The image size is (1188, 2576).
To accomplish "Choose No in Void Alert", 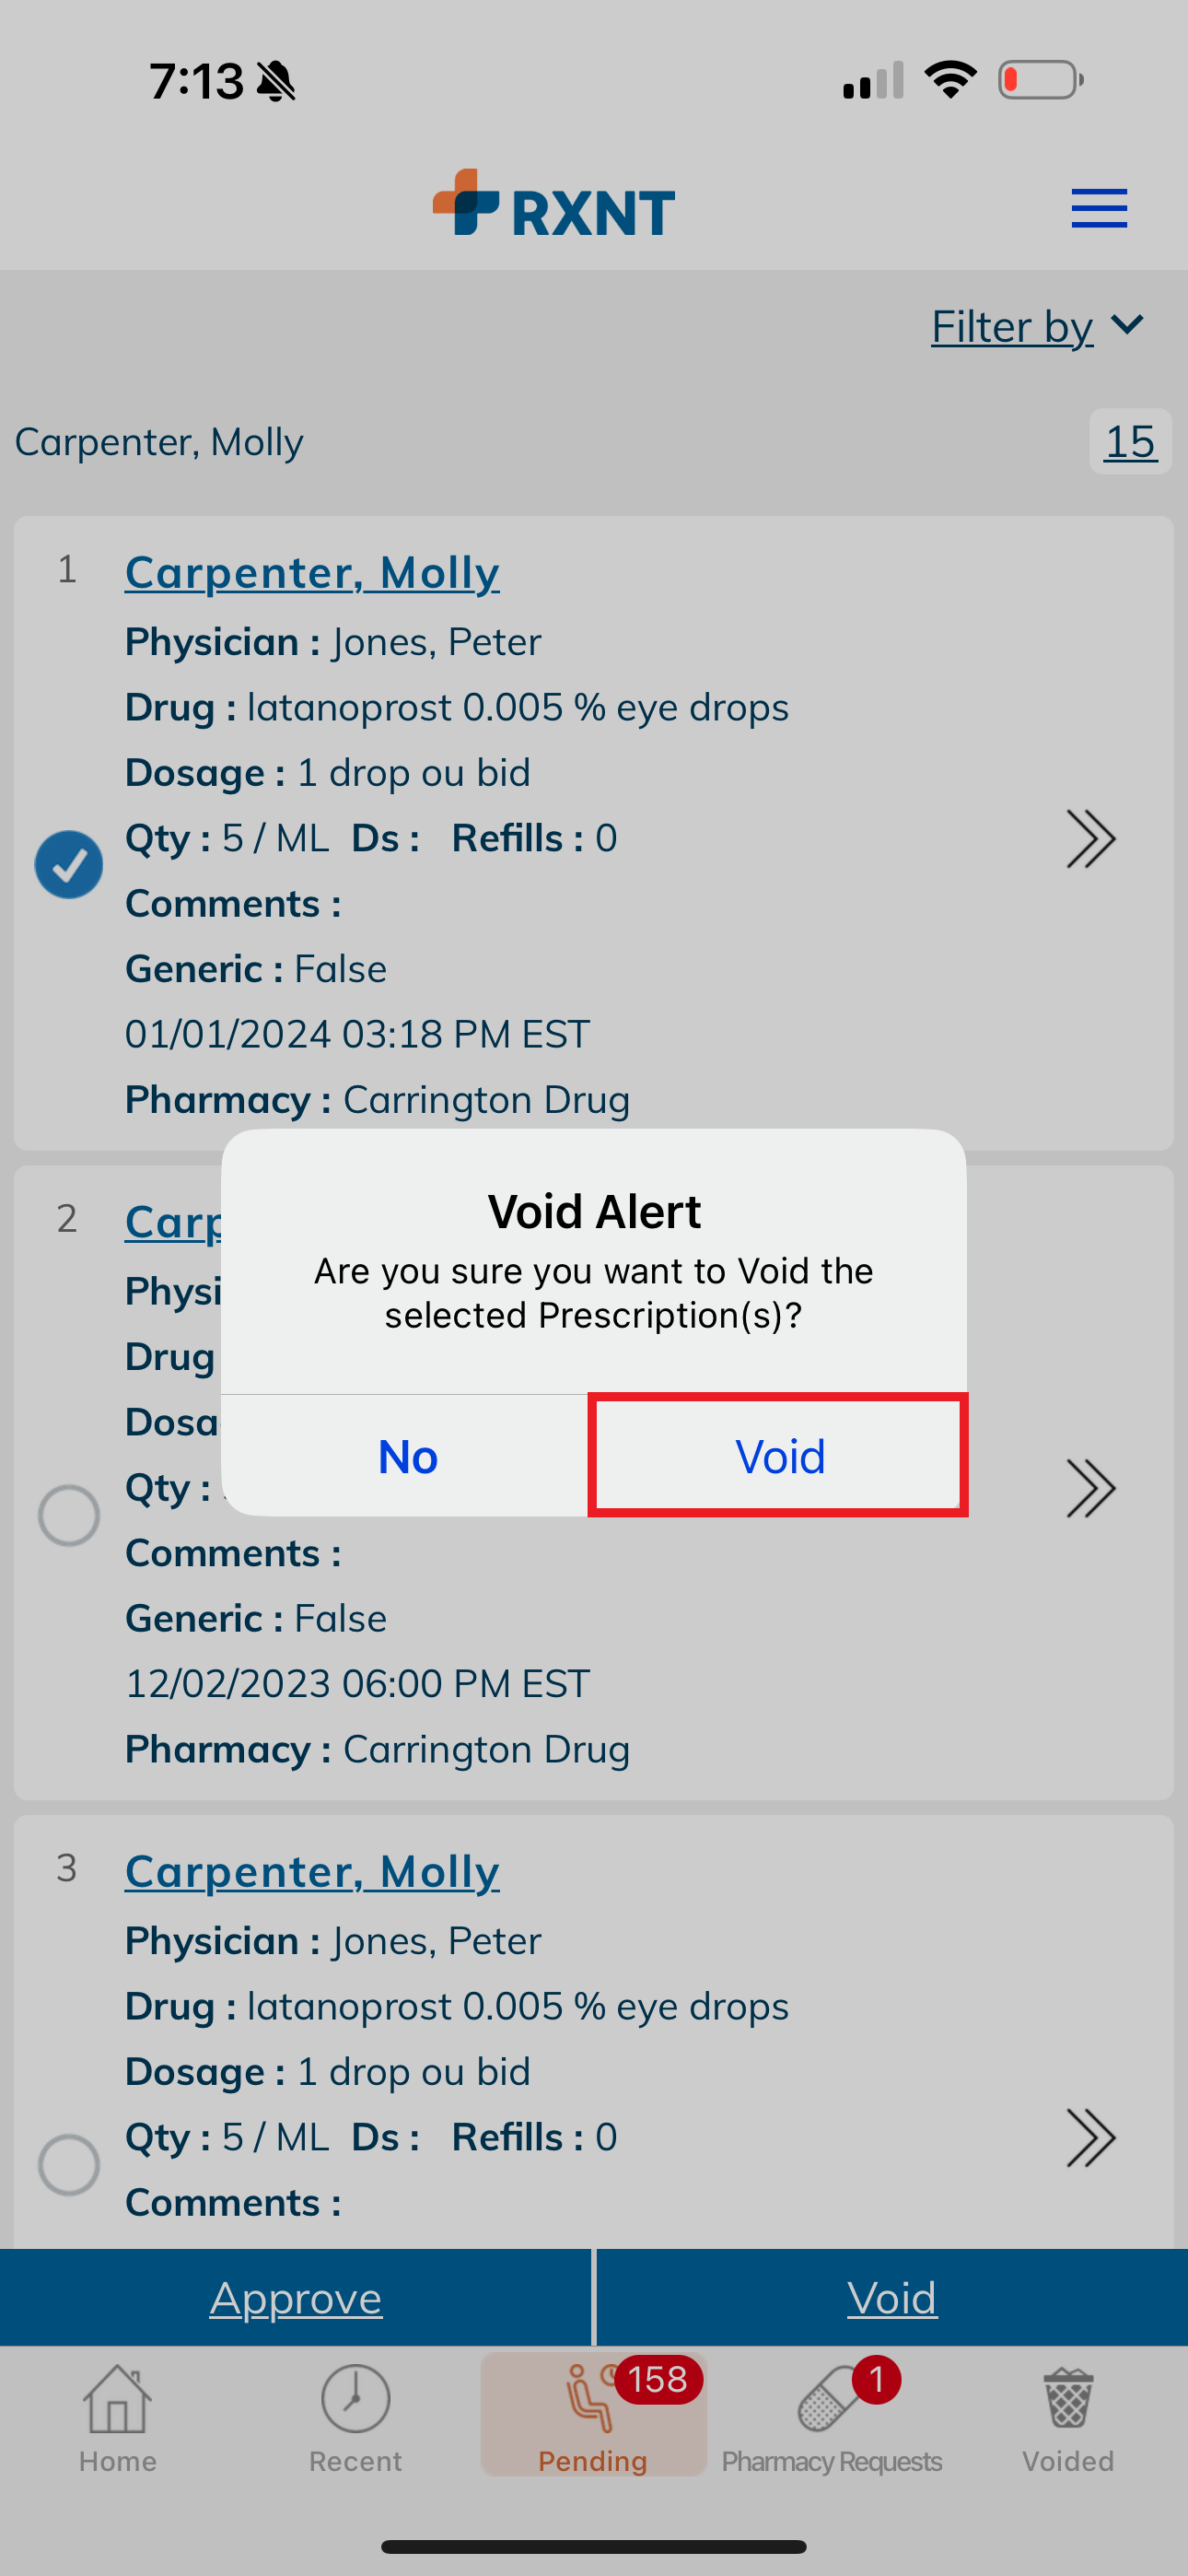I will pyautogui.click(x=407, y=1456).
